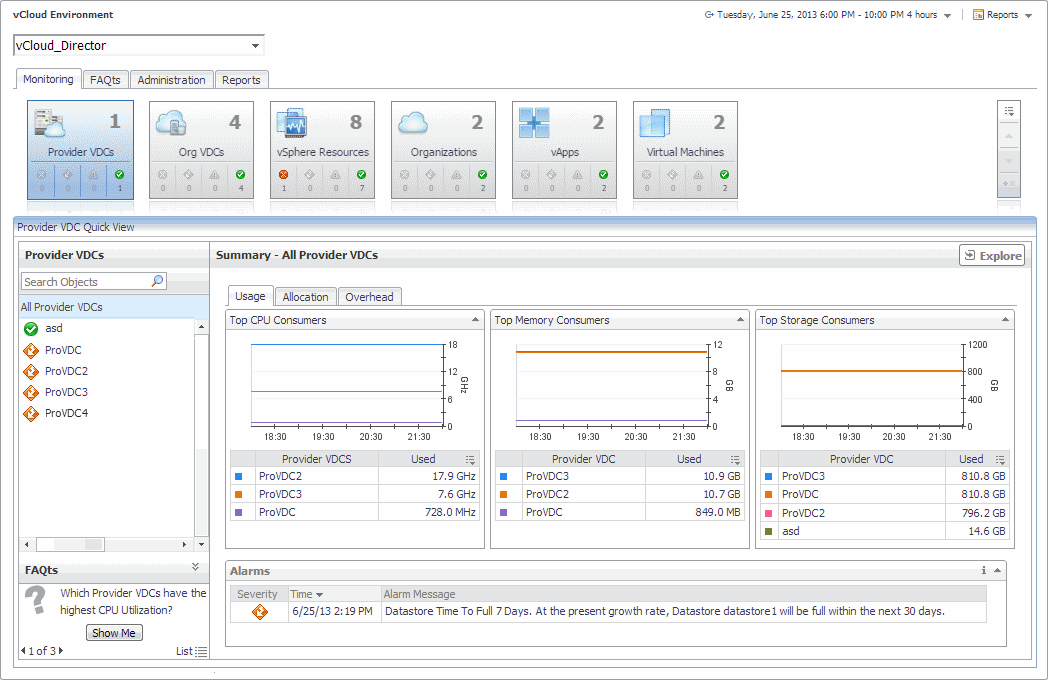Expand the time range selector dropdown
This screenshot has width=1048, height=680.
[947, 15]
